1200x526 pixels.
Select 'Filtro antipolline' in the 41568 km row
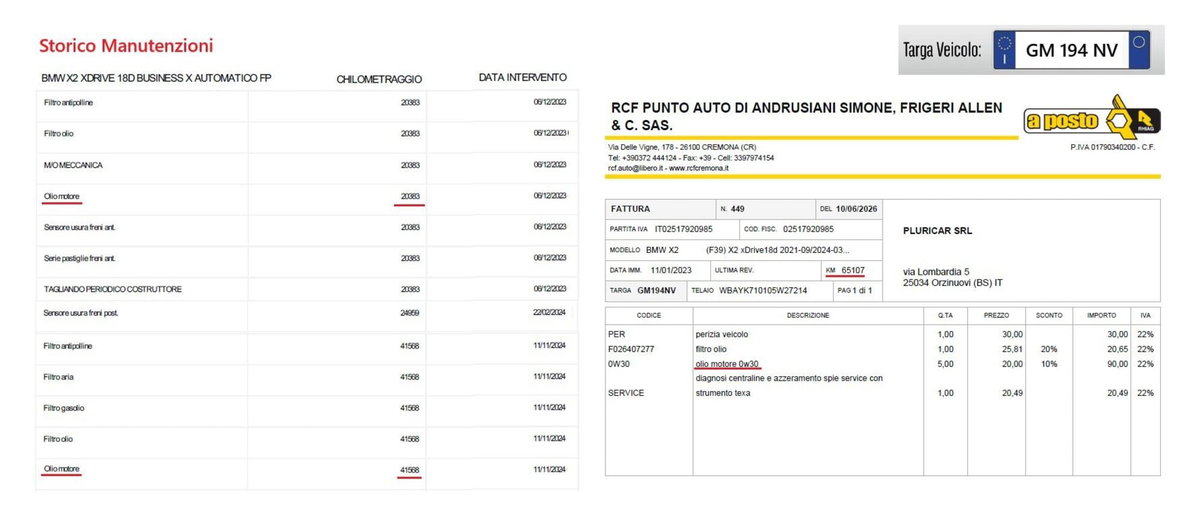[69, 346]
